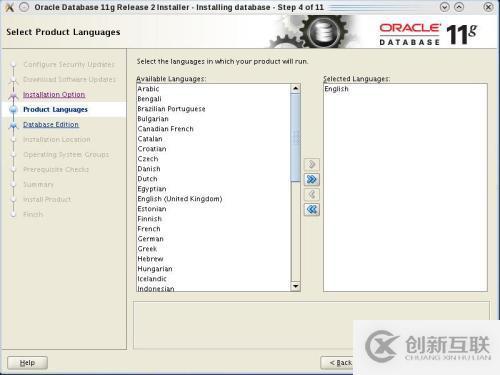Click the Install Product step
The width and height of the screenshot is (500, 375).
pos(47,199)
